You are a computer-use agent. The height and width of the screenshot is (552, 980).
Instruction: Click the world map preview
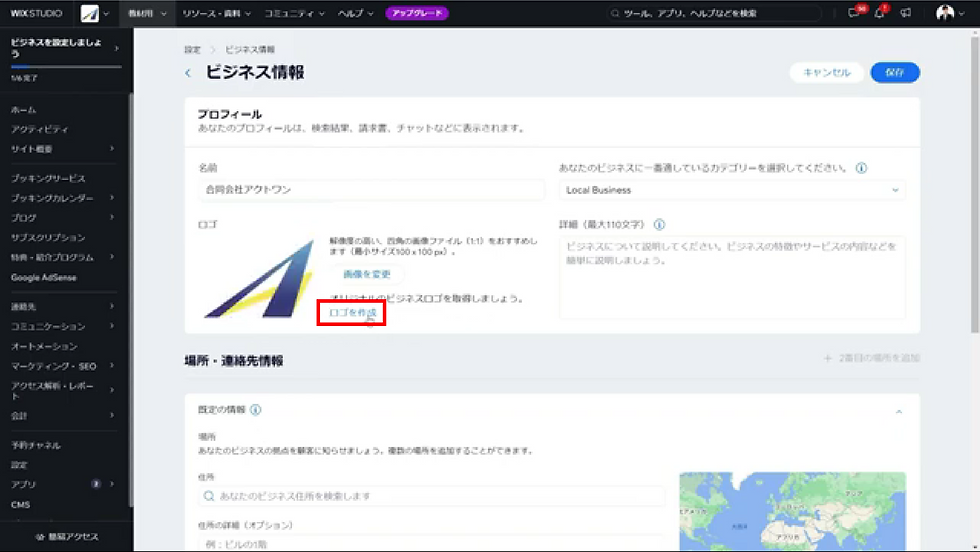click(792, 511)
